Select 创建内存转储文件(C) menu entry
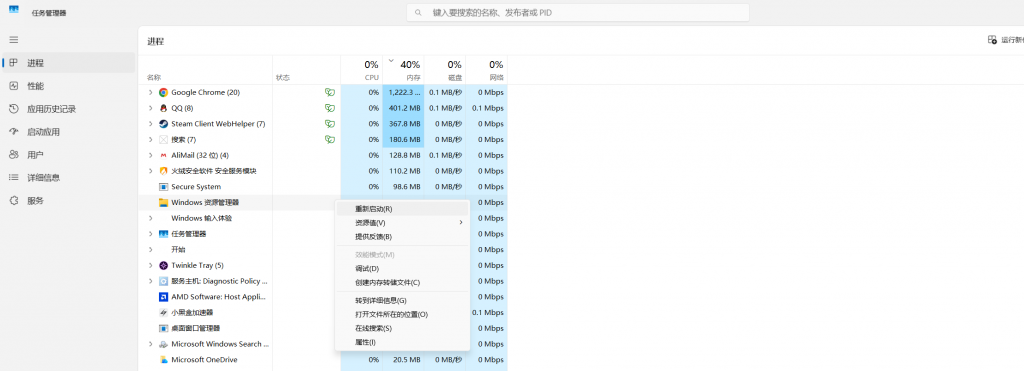This screenshot has height=371, width=1024. coord(402,282)
